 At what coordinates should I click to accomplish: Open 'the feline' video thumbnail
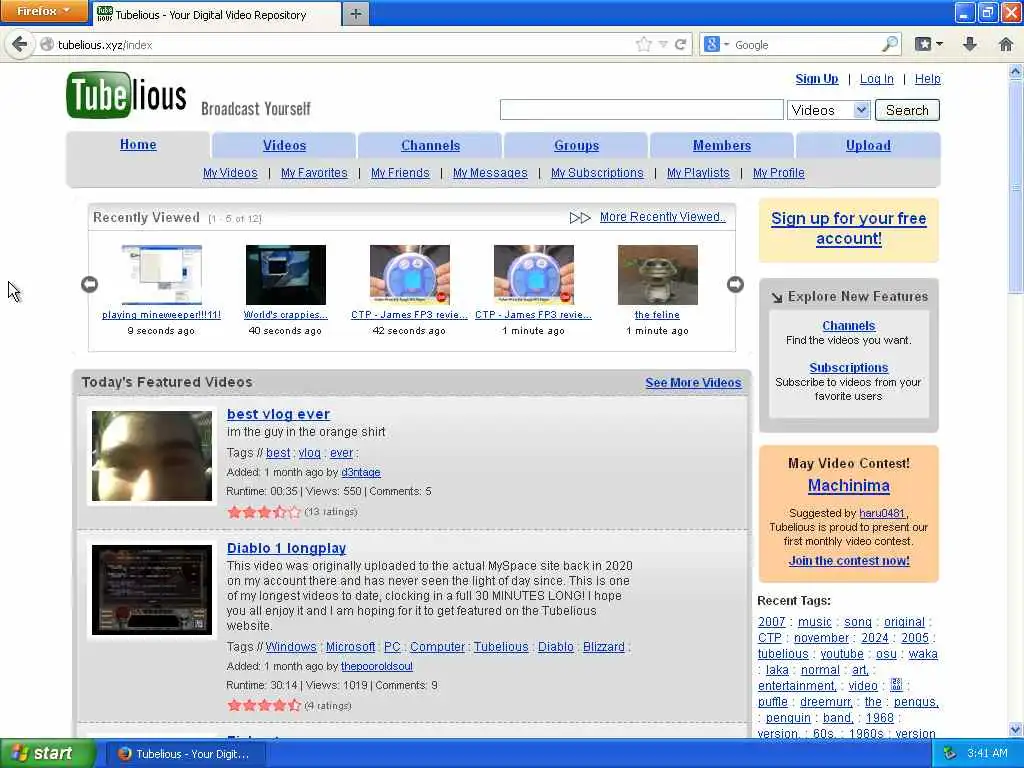coord(658,275)
